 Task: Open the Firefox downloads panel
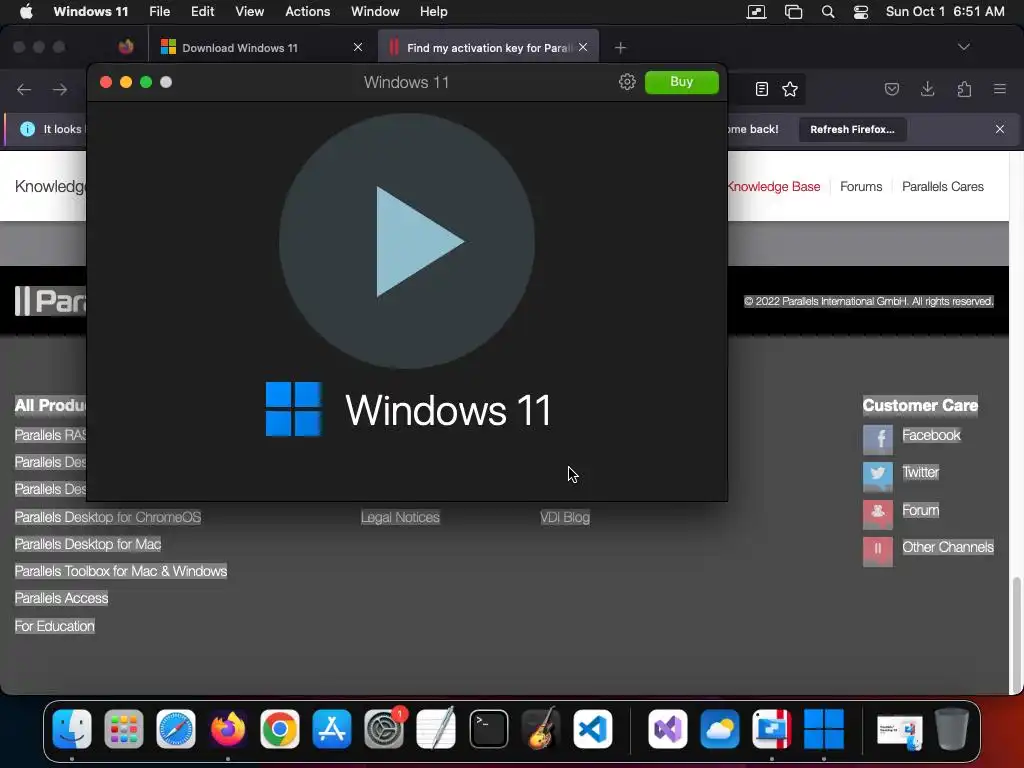[927, 89]
